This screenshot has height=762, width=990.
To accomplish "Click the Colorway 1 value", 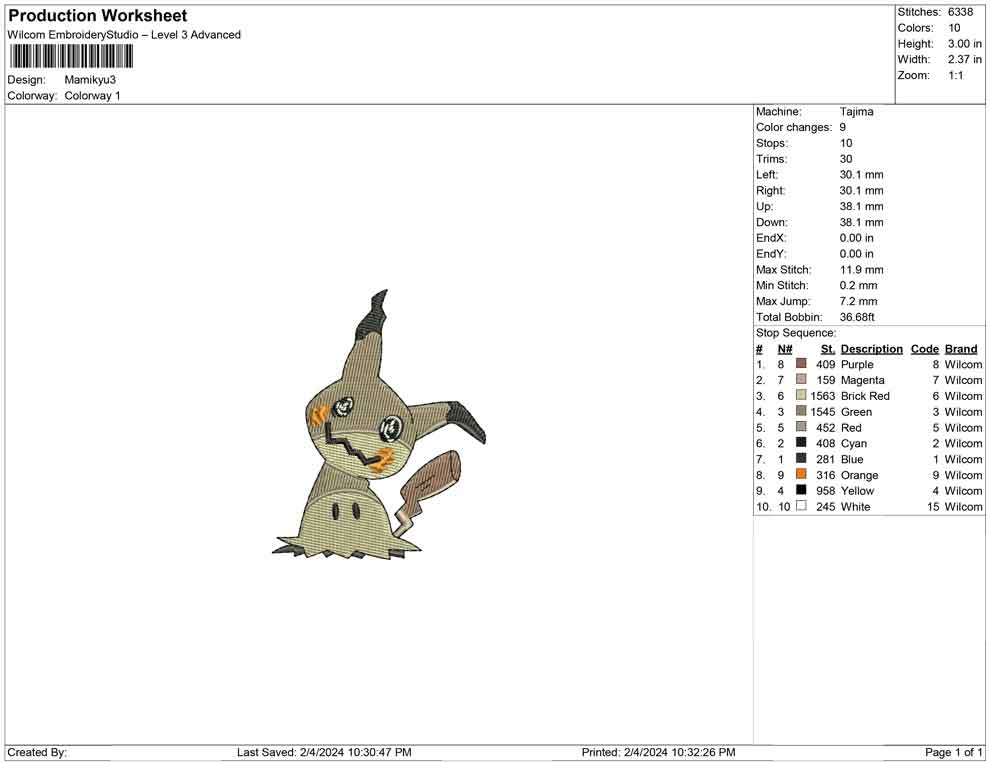I will coord(92,96).
